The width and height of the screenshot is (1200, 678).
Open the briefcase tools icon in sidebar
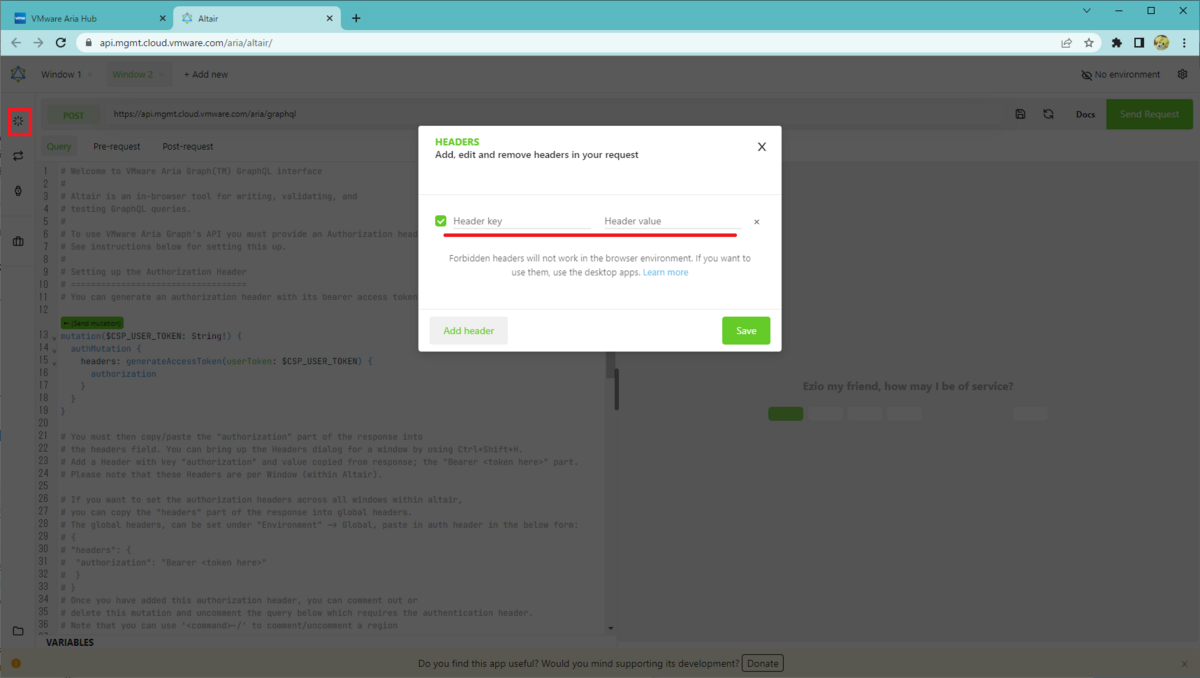[x=18, y=241]
